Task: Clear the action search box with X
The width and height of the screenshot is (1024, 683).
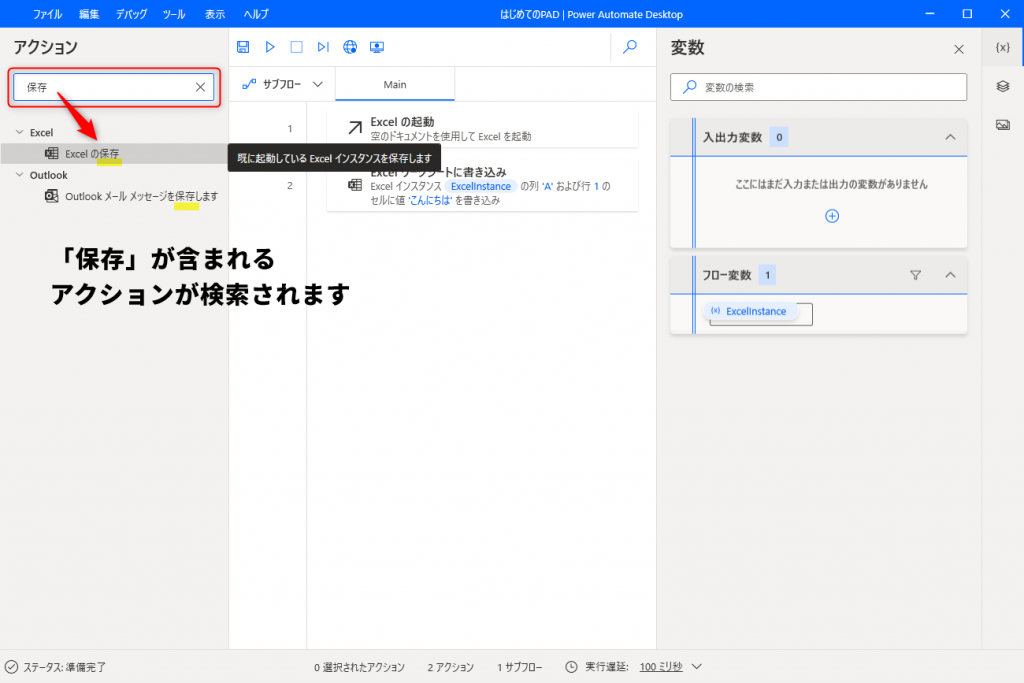Action: click(x=200, y=87)
